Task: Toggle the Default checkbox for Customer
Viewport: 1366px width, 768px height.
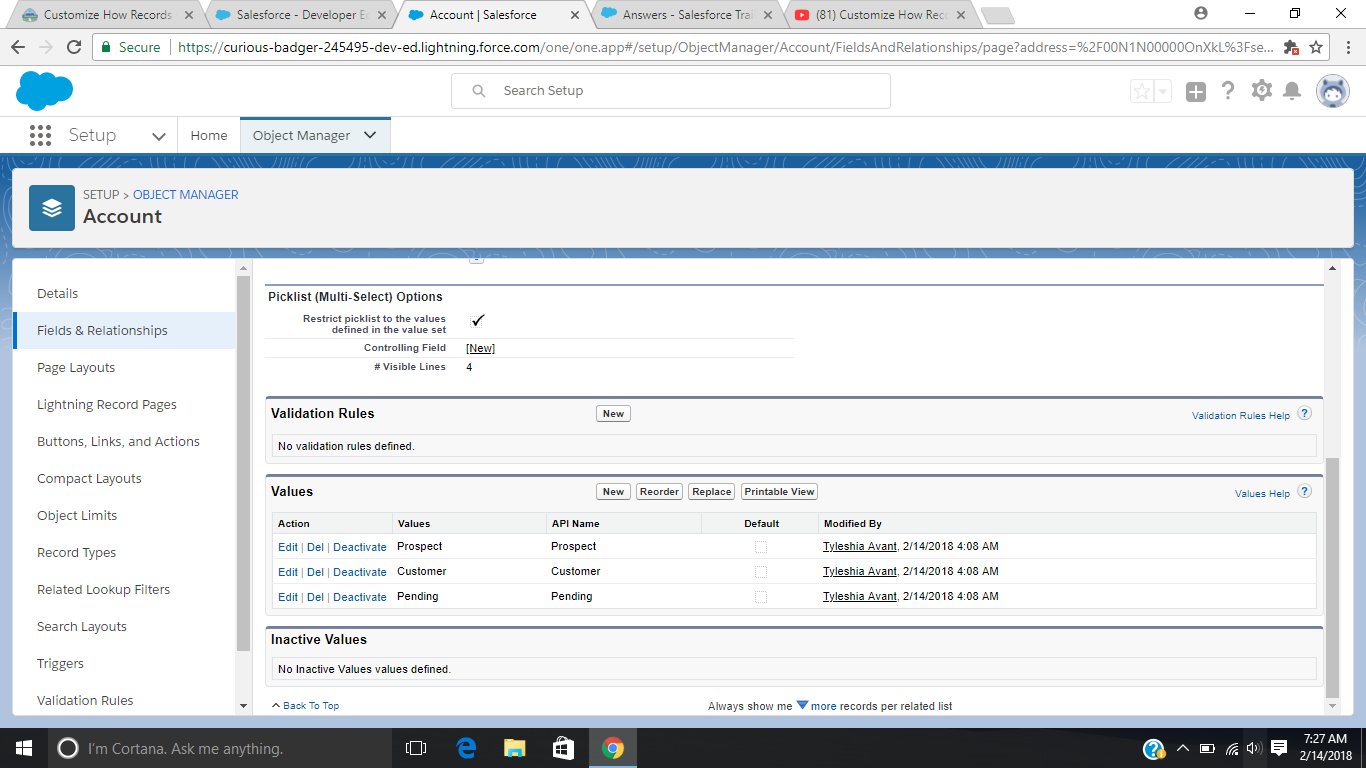Action: [761, 572]
